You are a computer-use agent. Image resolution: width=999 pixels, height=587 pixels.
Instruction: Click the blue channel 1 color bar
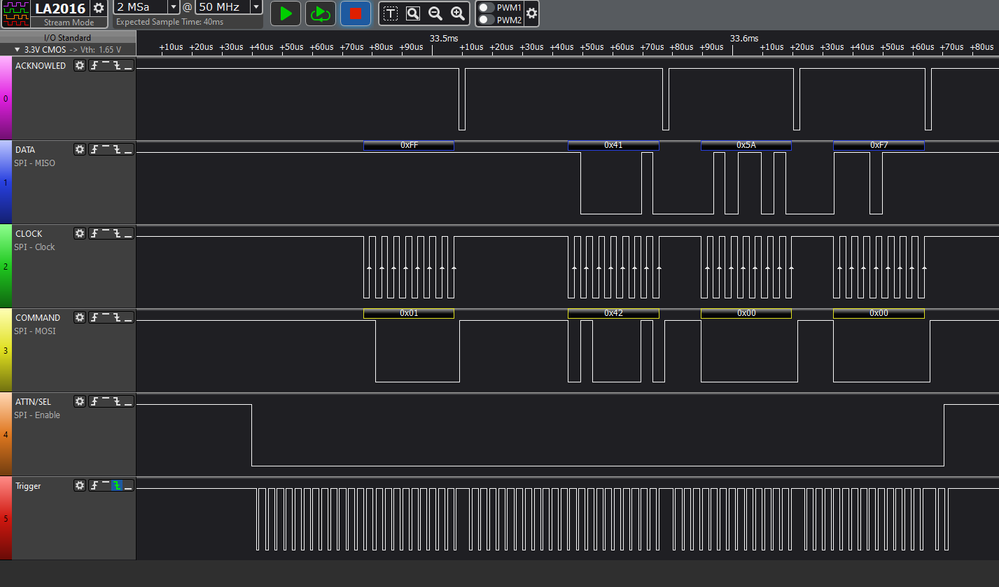pyautogui.click(x=6, y=182)
